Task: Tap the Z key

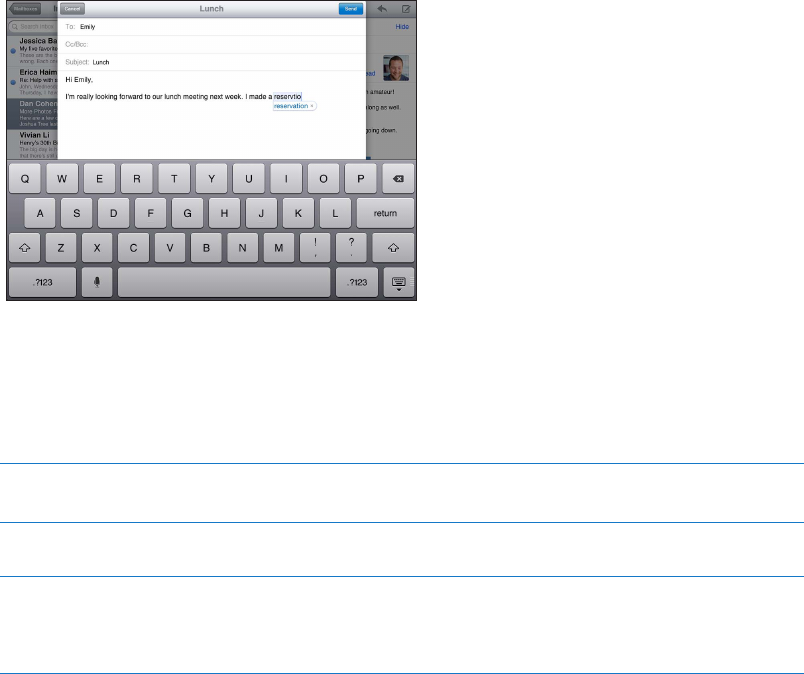Action: 61,248
